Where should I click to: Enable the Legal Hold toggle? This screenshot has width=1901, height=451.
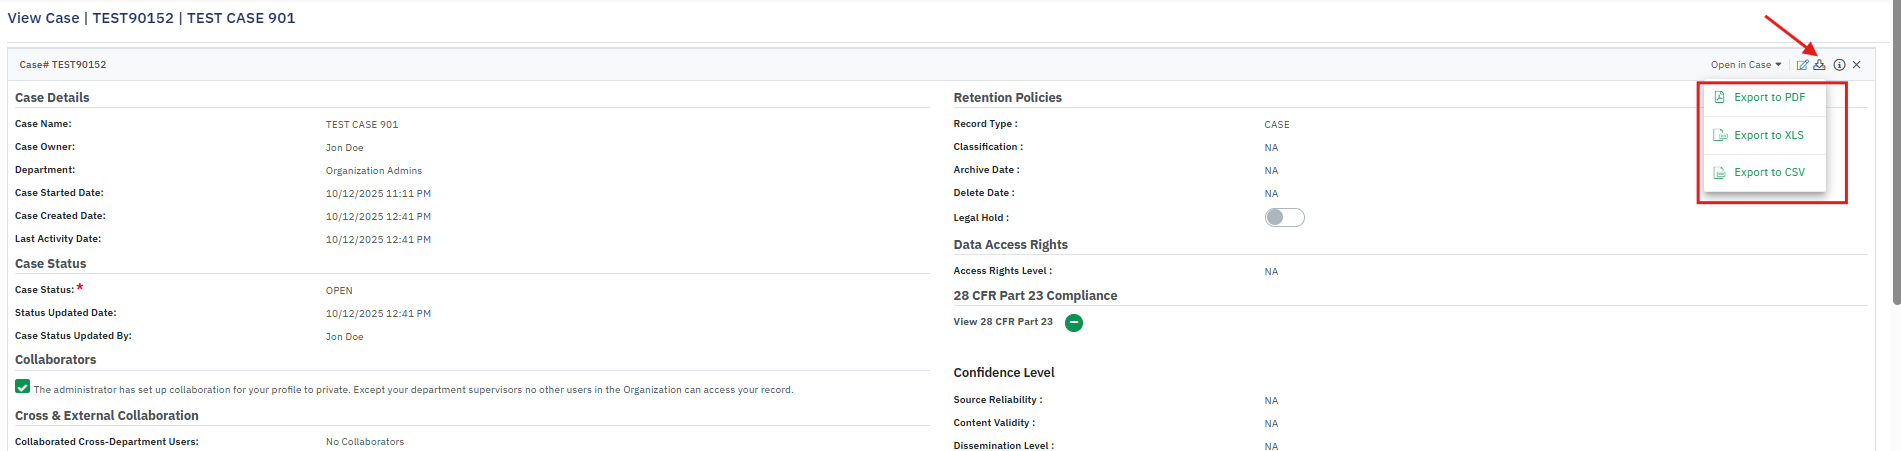[x=1284, y=218]
